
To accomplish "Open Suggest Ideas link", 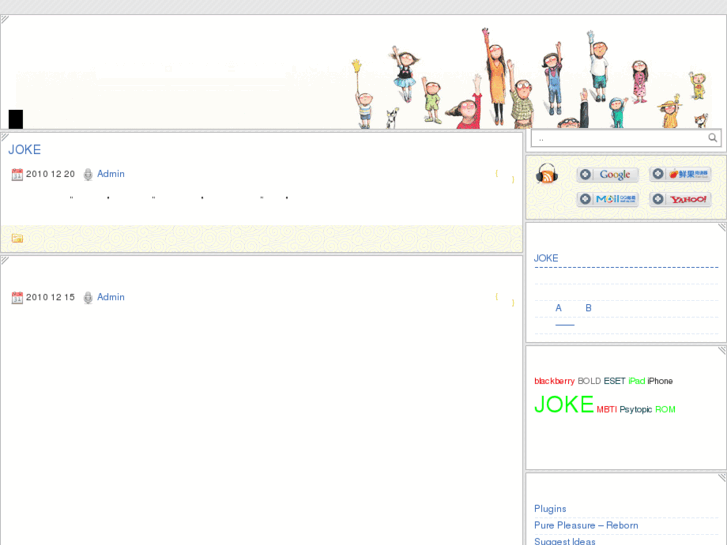I will [565, 541].
